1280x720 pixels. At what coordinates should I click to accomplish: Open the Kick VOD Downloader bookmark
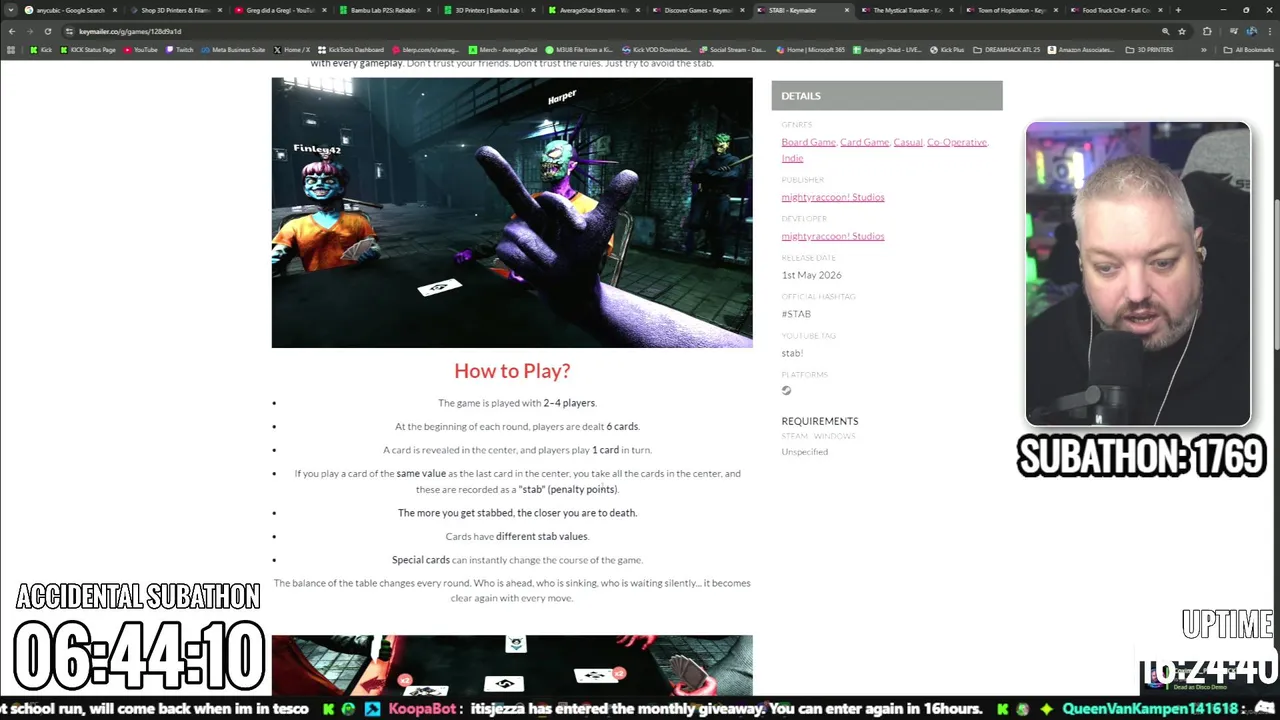click(x=656, y=49)
